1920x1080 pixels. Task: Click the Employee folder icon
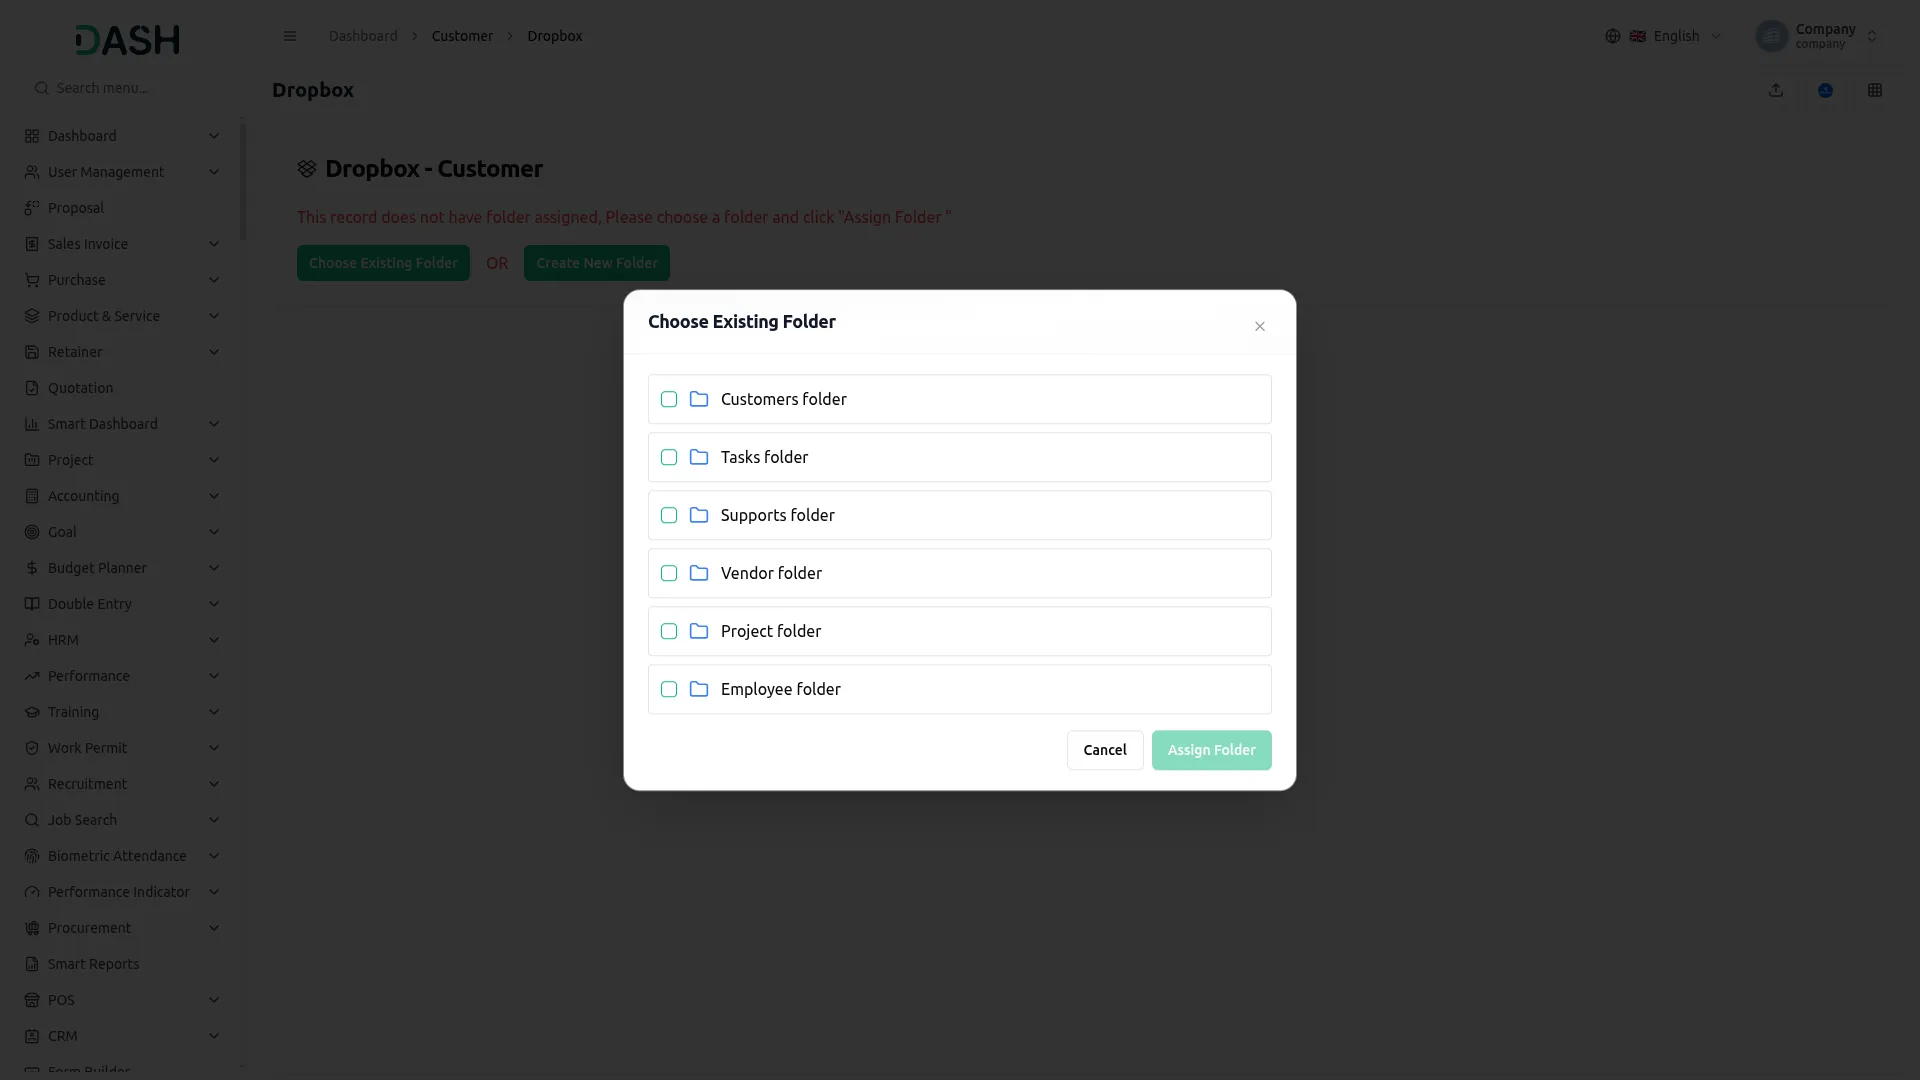coord(699,689)
